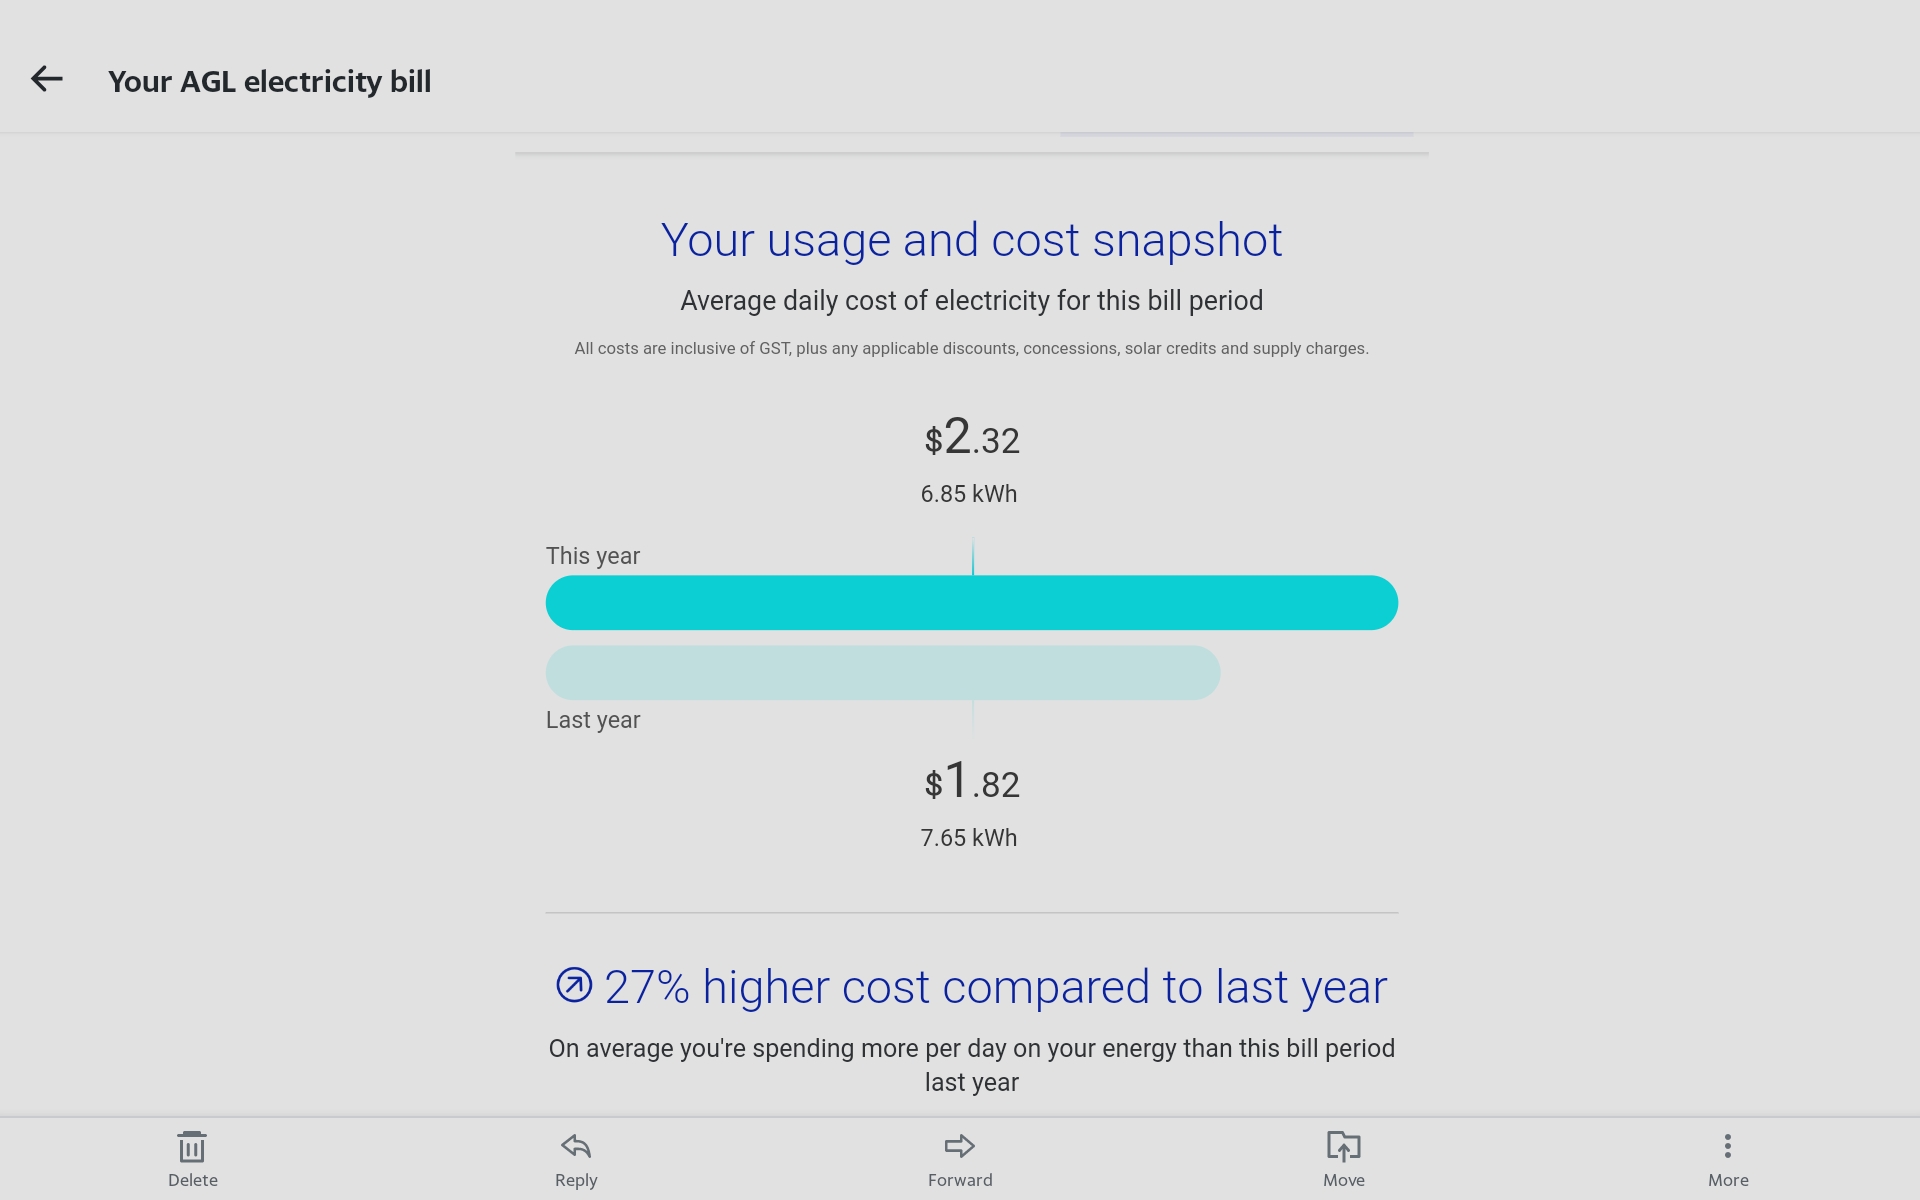
Task: Click the 'Last year' pale usage bar
Action: click(x=883, y=673)
